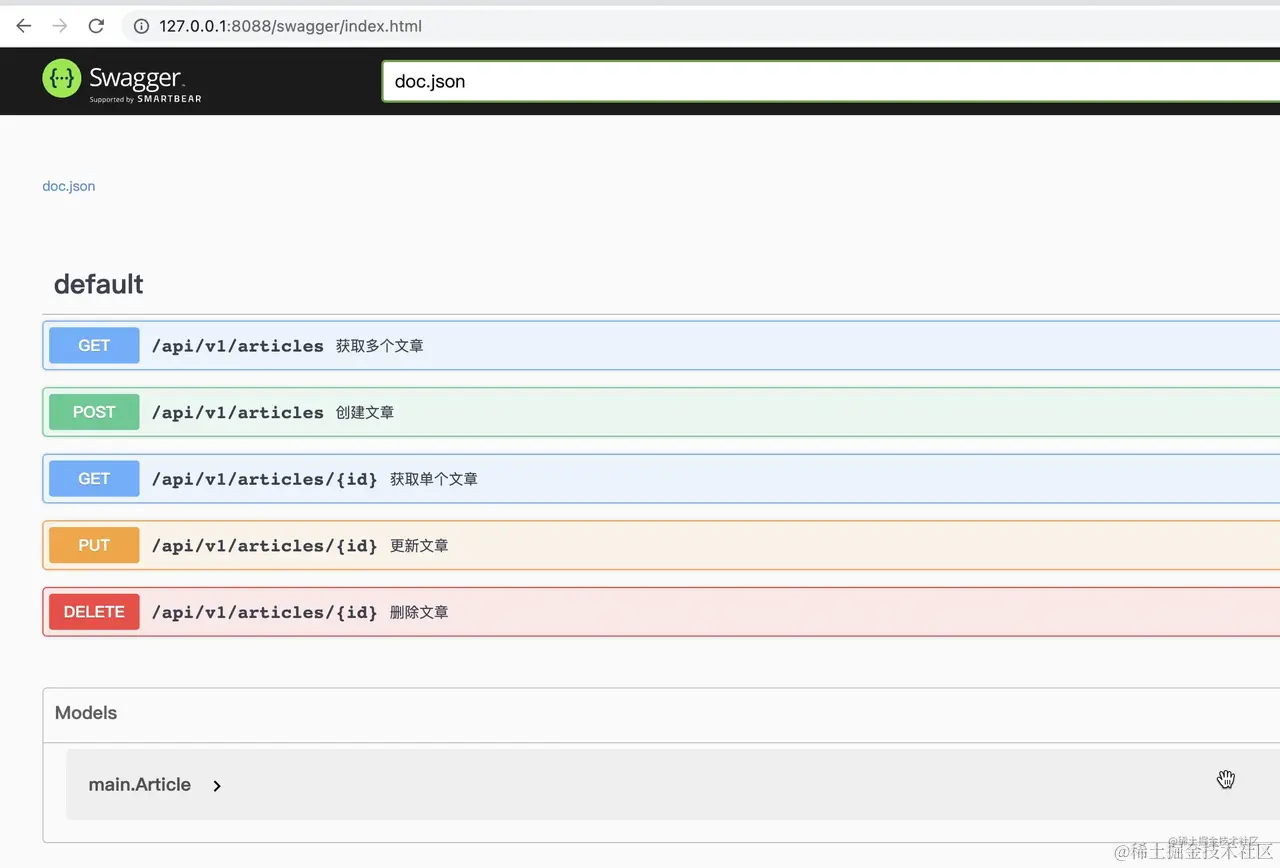Click the browser back navigation arrow
The image size is (1280, 868).
[x=23, y=26]
